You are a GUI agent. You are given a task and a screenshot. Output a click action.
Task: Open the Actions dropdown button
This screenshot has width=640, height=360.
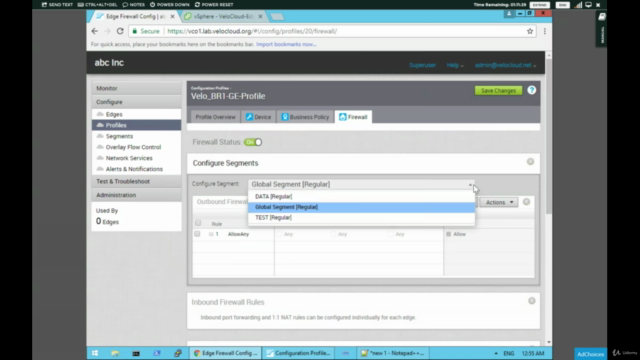(x=499, y=202)
